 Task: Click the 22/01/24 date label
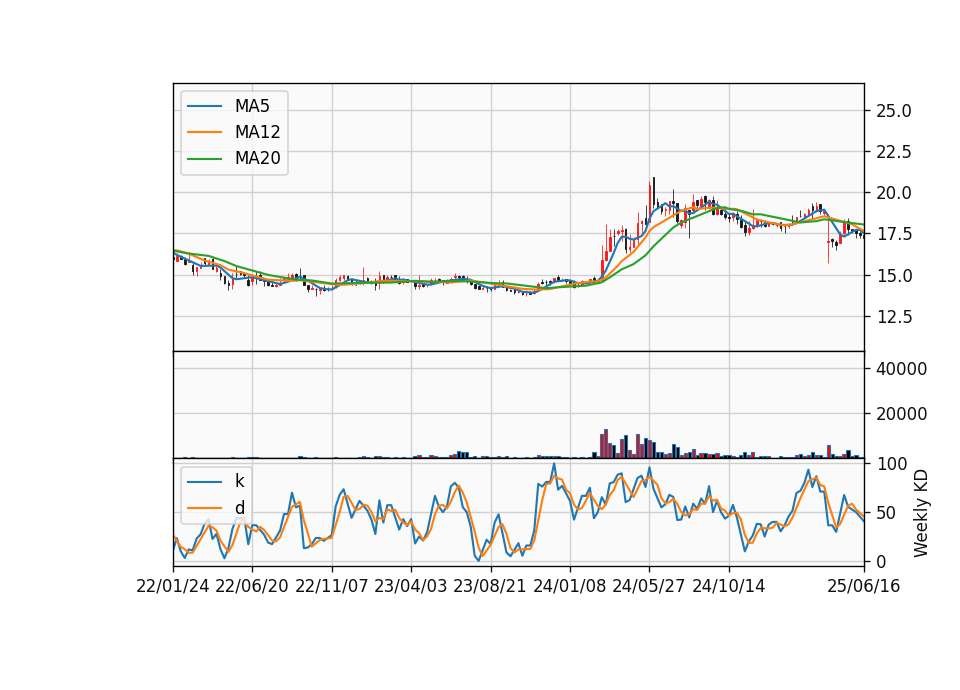tap(173, 586)
